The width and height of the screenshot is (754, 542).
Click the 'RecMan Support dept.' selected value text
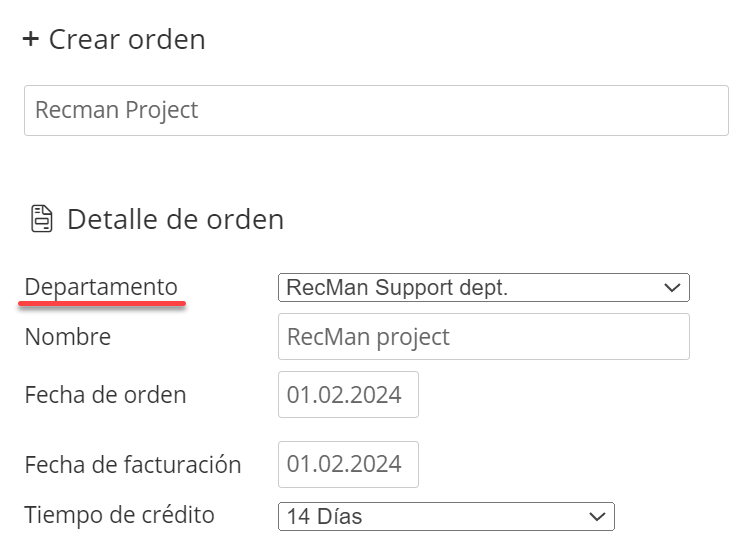(397, 288)
